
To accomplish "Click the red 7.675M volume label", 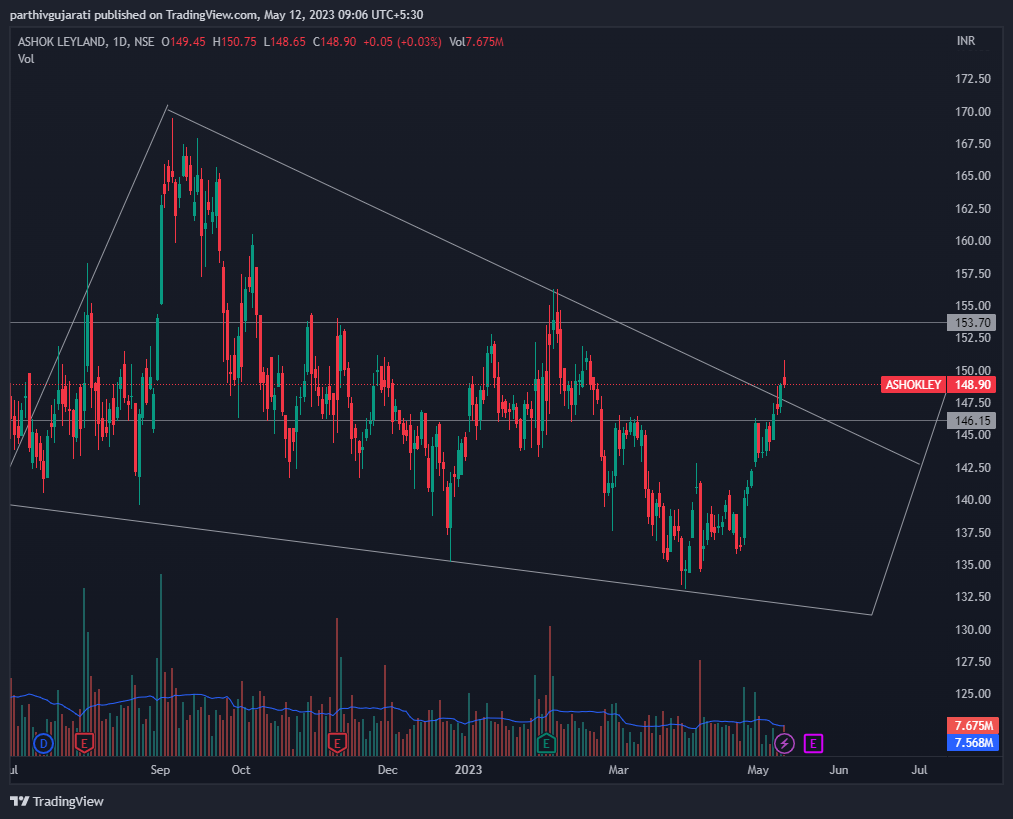I will click(x=973, y=725).
